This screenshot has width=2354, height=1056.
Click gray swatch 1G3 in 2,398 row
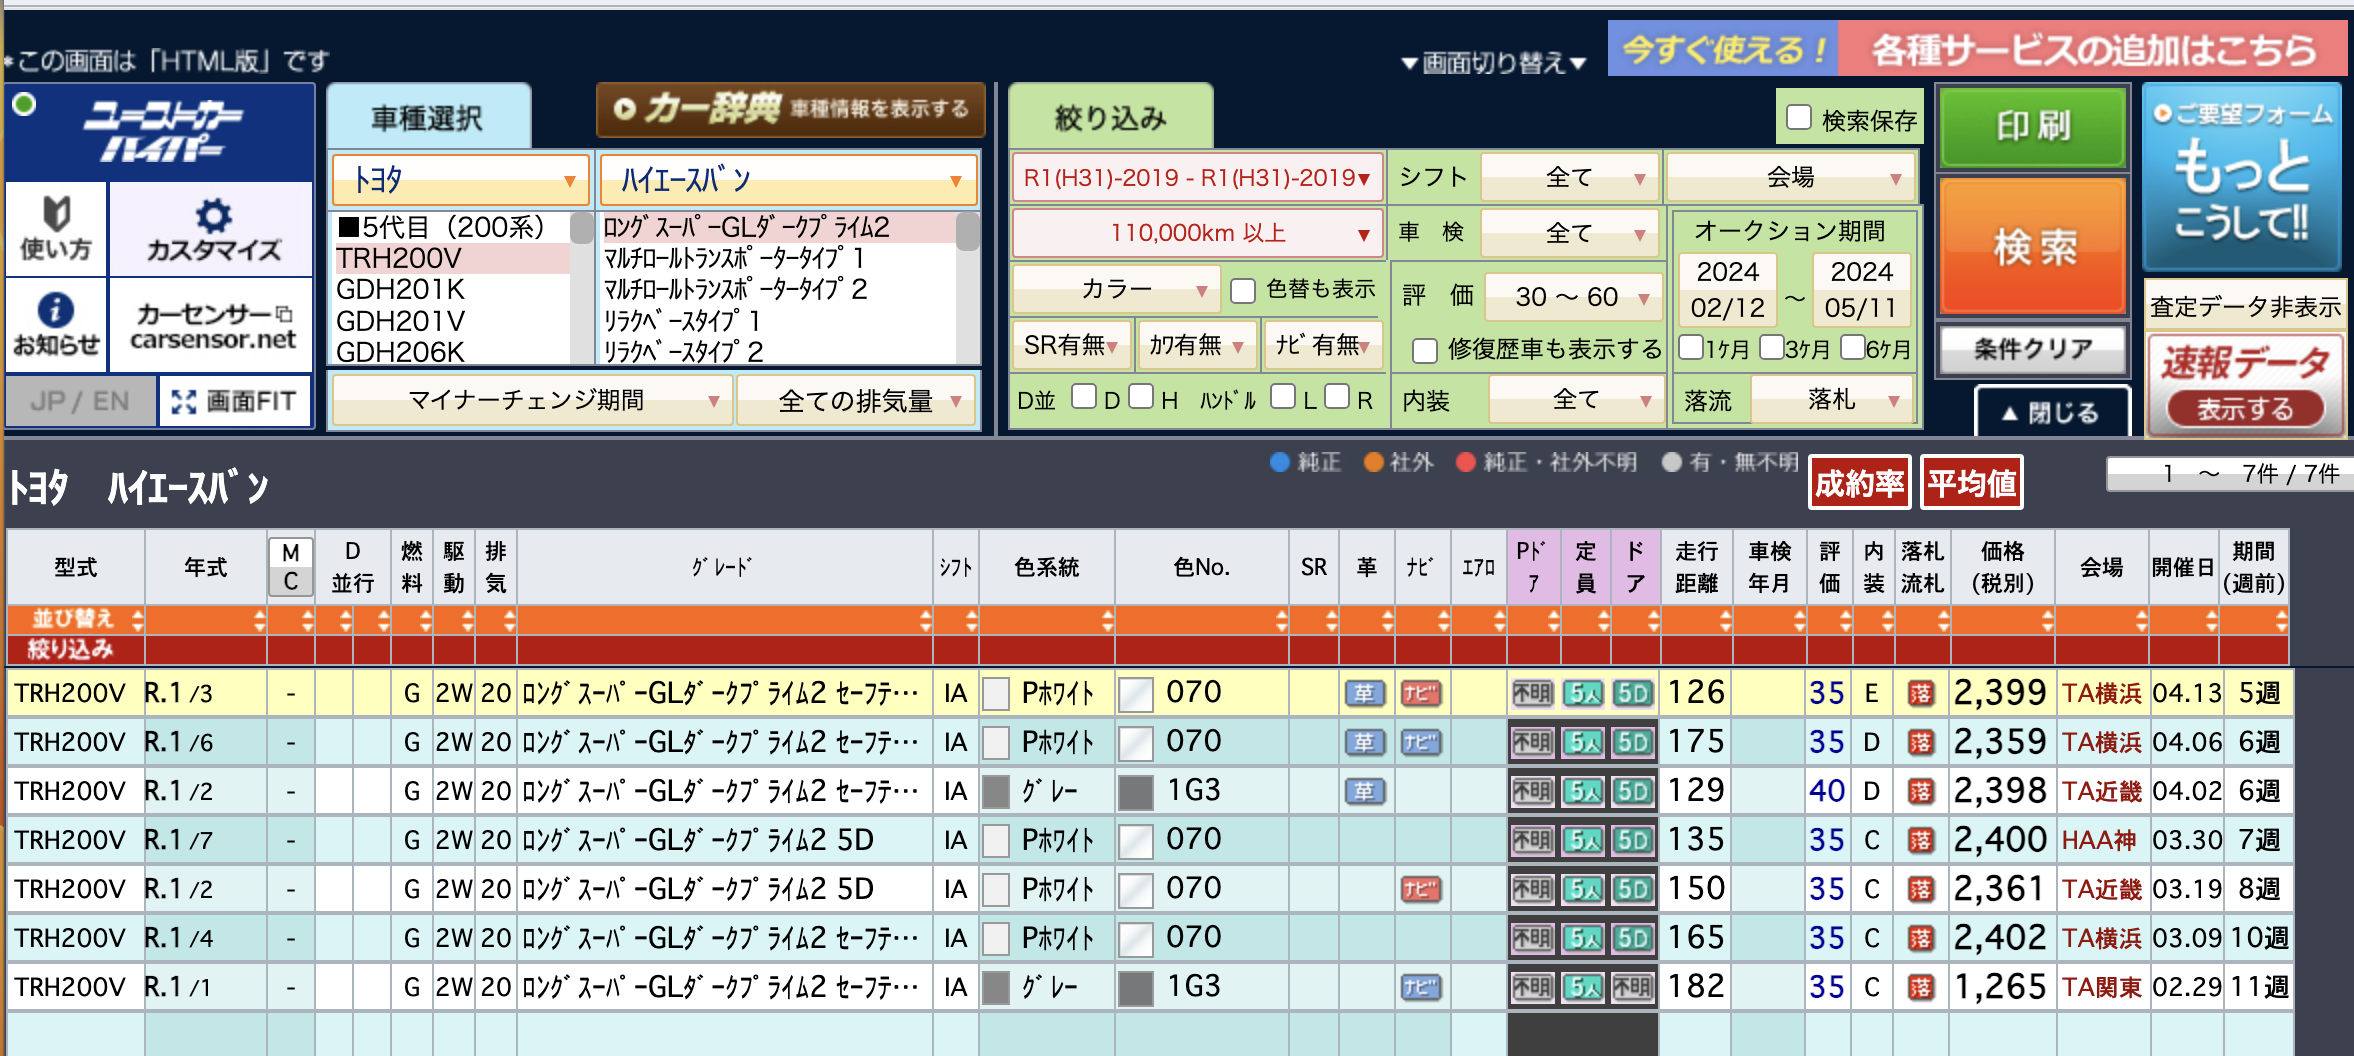pyautogui.click(x=1135, y=792)
